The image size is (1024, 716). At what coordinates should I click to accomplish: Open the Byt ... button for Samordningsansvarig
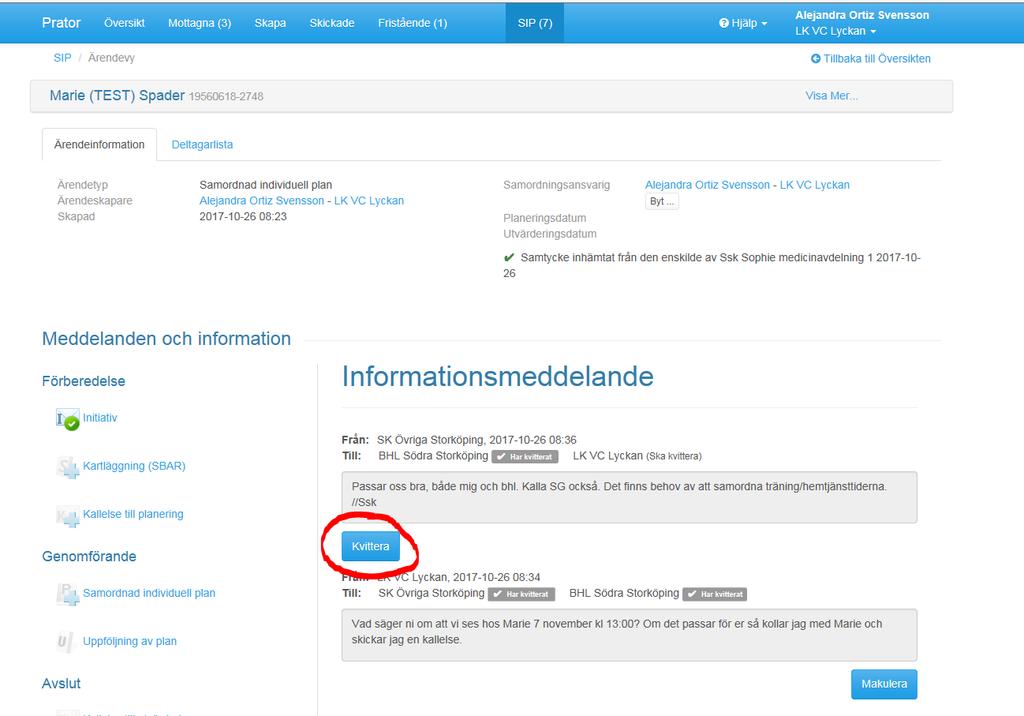(x=662, y=201)
